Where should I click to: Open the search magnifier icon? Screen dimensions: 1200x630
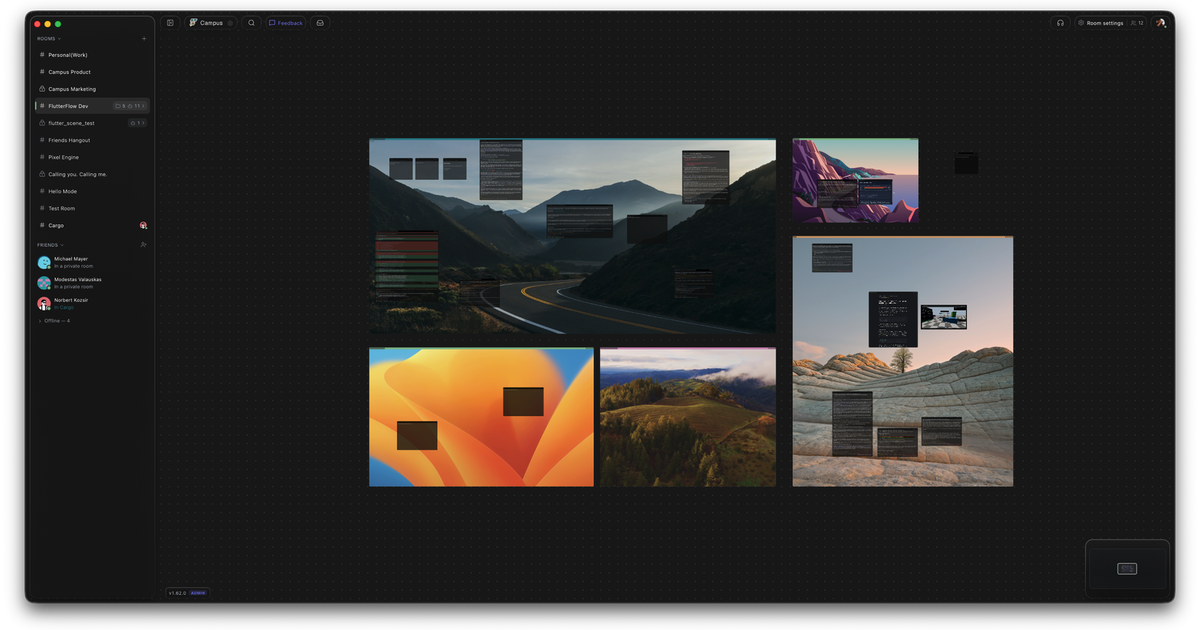click(x=251, y=23)
